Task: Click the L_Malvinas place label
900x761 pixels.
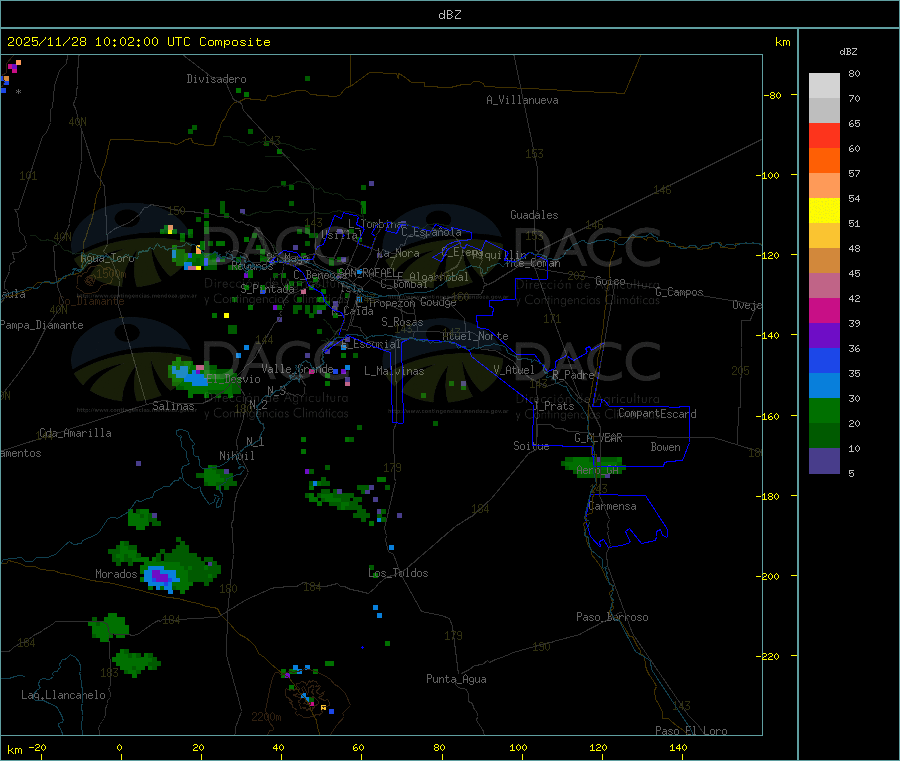Action: (x=394, y=371)
